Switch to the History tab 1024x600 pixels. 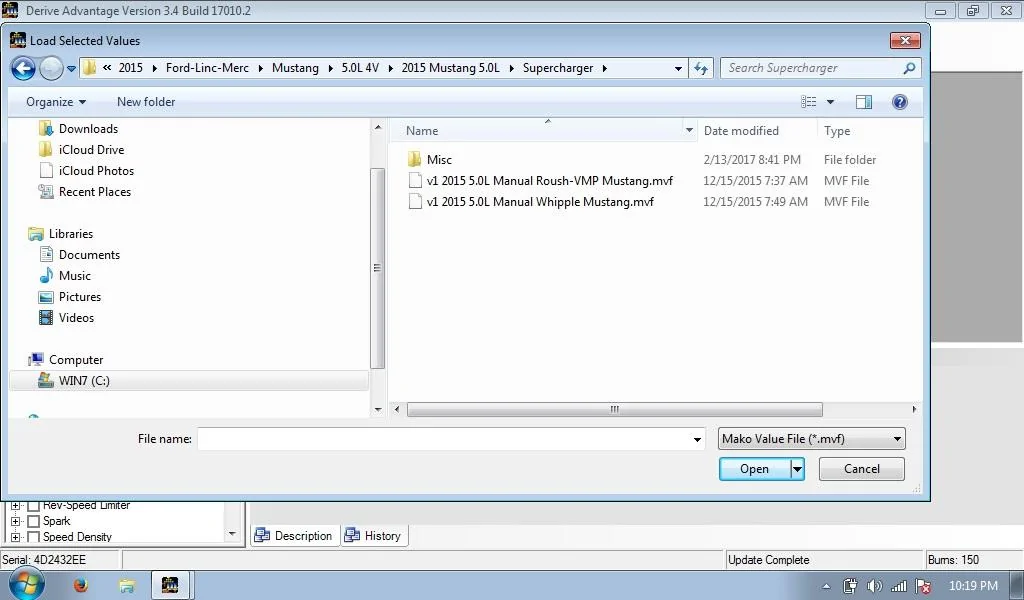coord(373,535)
